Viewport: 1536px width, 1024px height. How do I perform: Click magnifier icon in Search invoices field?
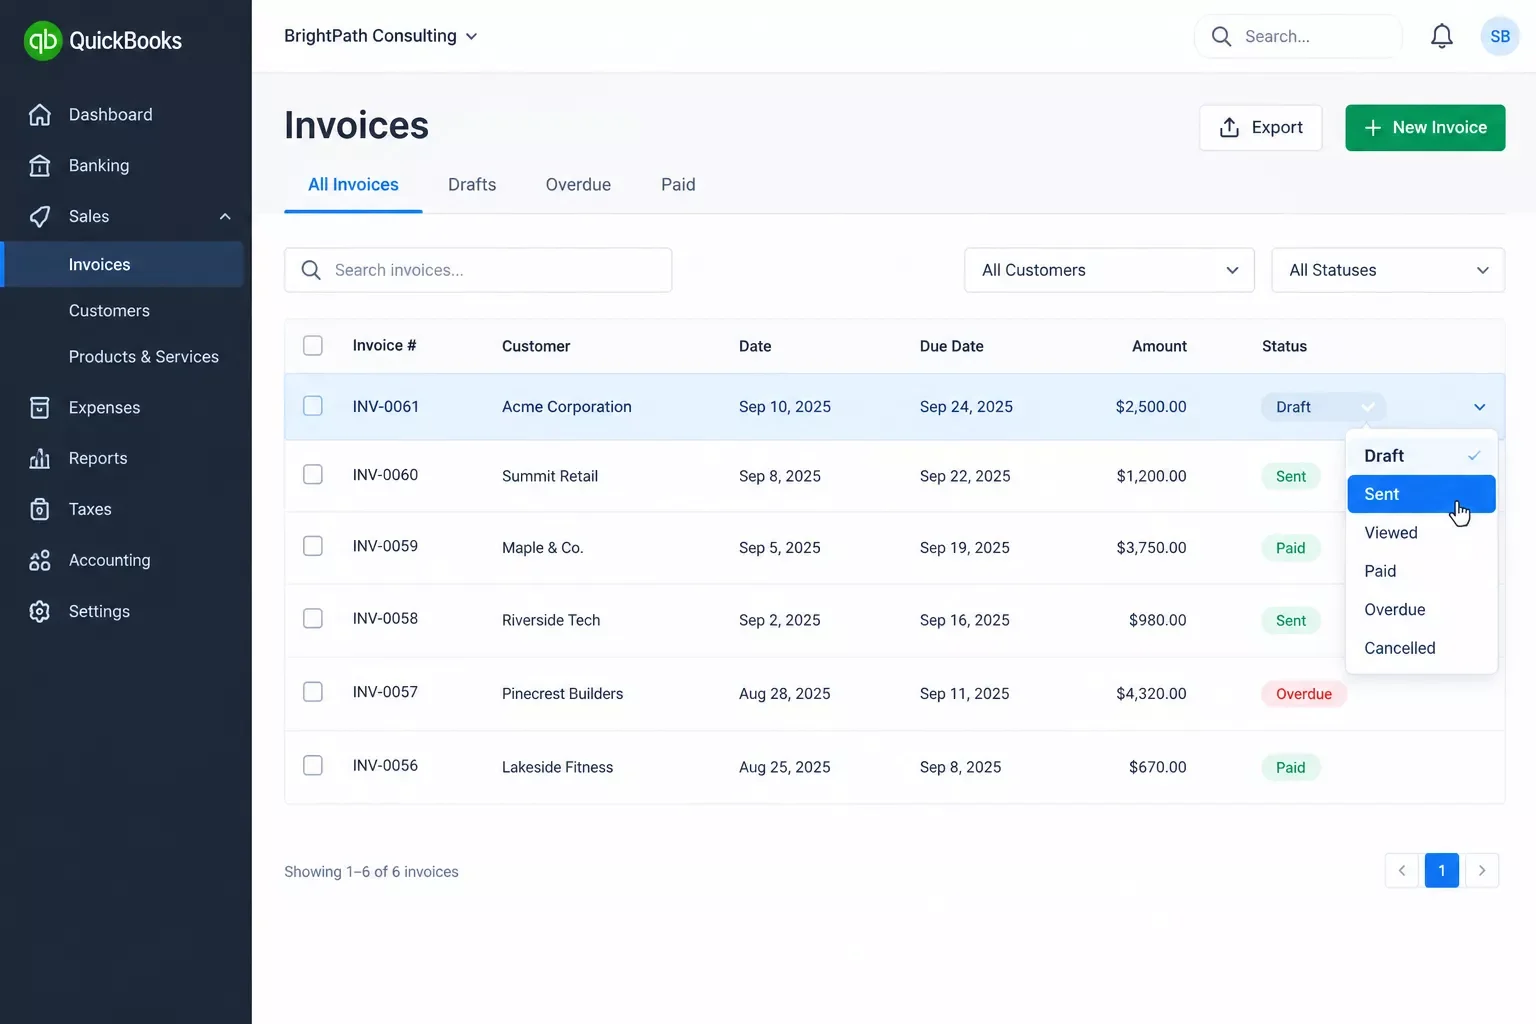tap(311, 270)
